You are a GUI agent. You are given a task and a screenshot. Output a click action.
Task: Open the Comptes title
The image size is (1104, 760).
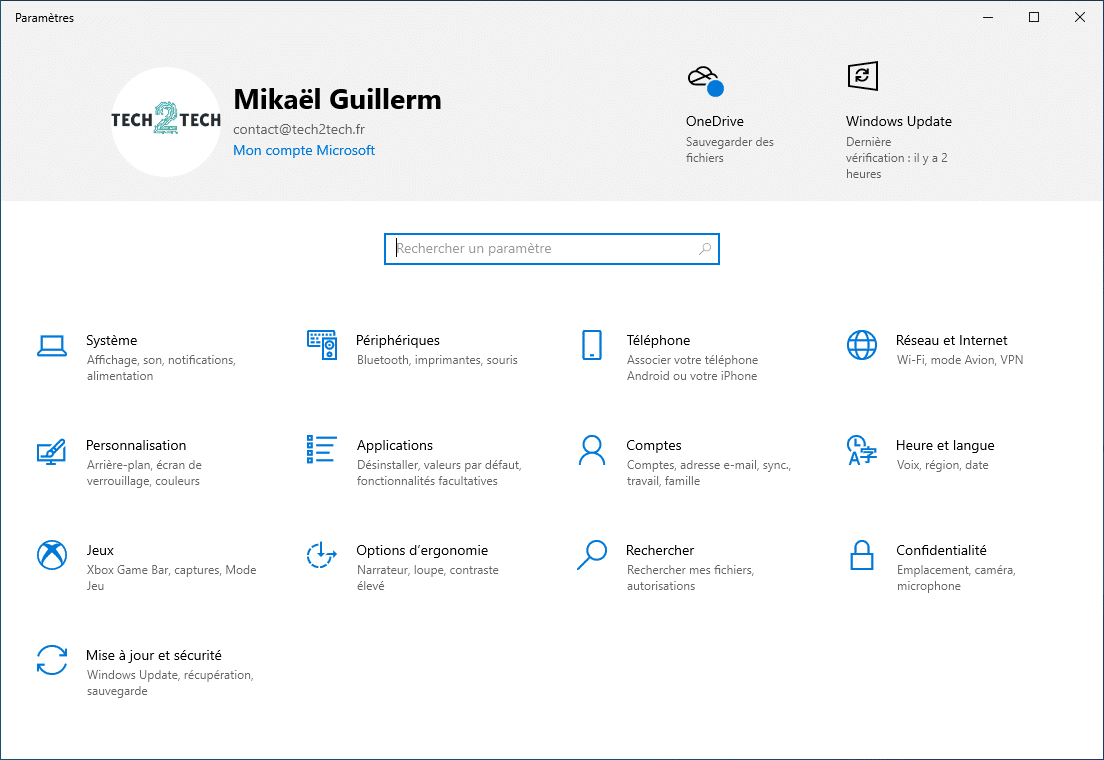tap(653, 445)
